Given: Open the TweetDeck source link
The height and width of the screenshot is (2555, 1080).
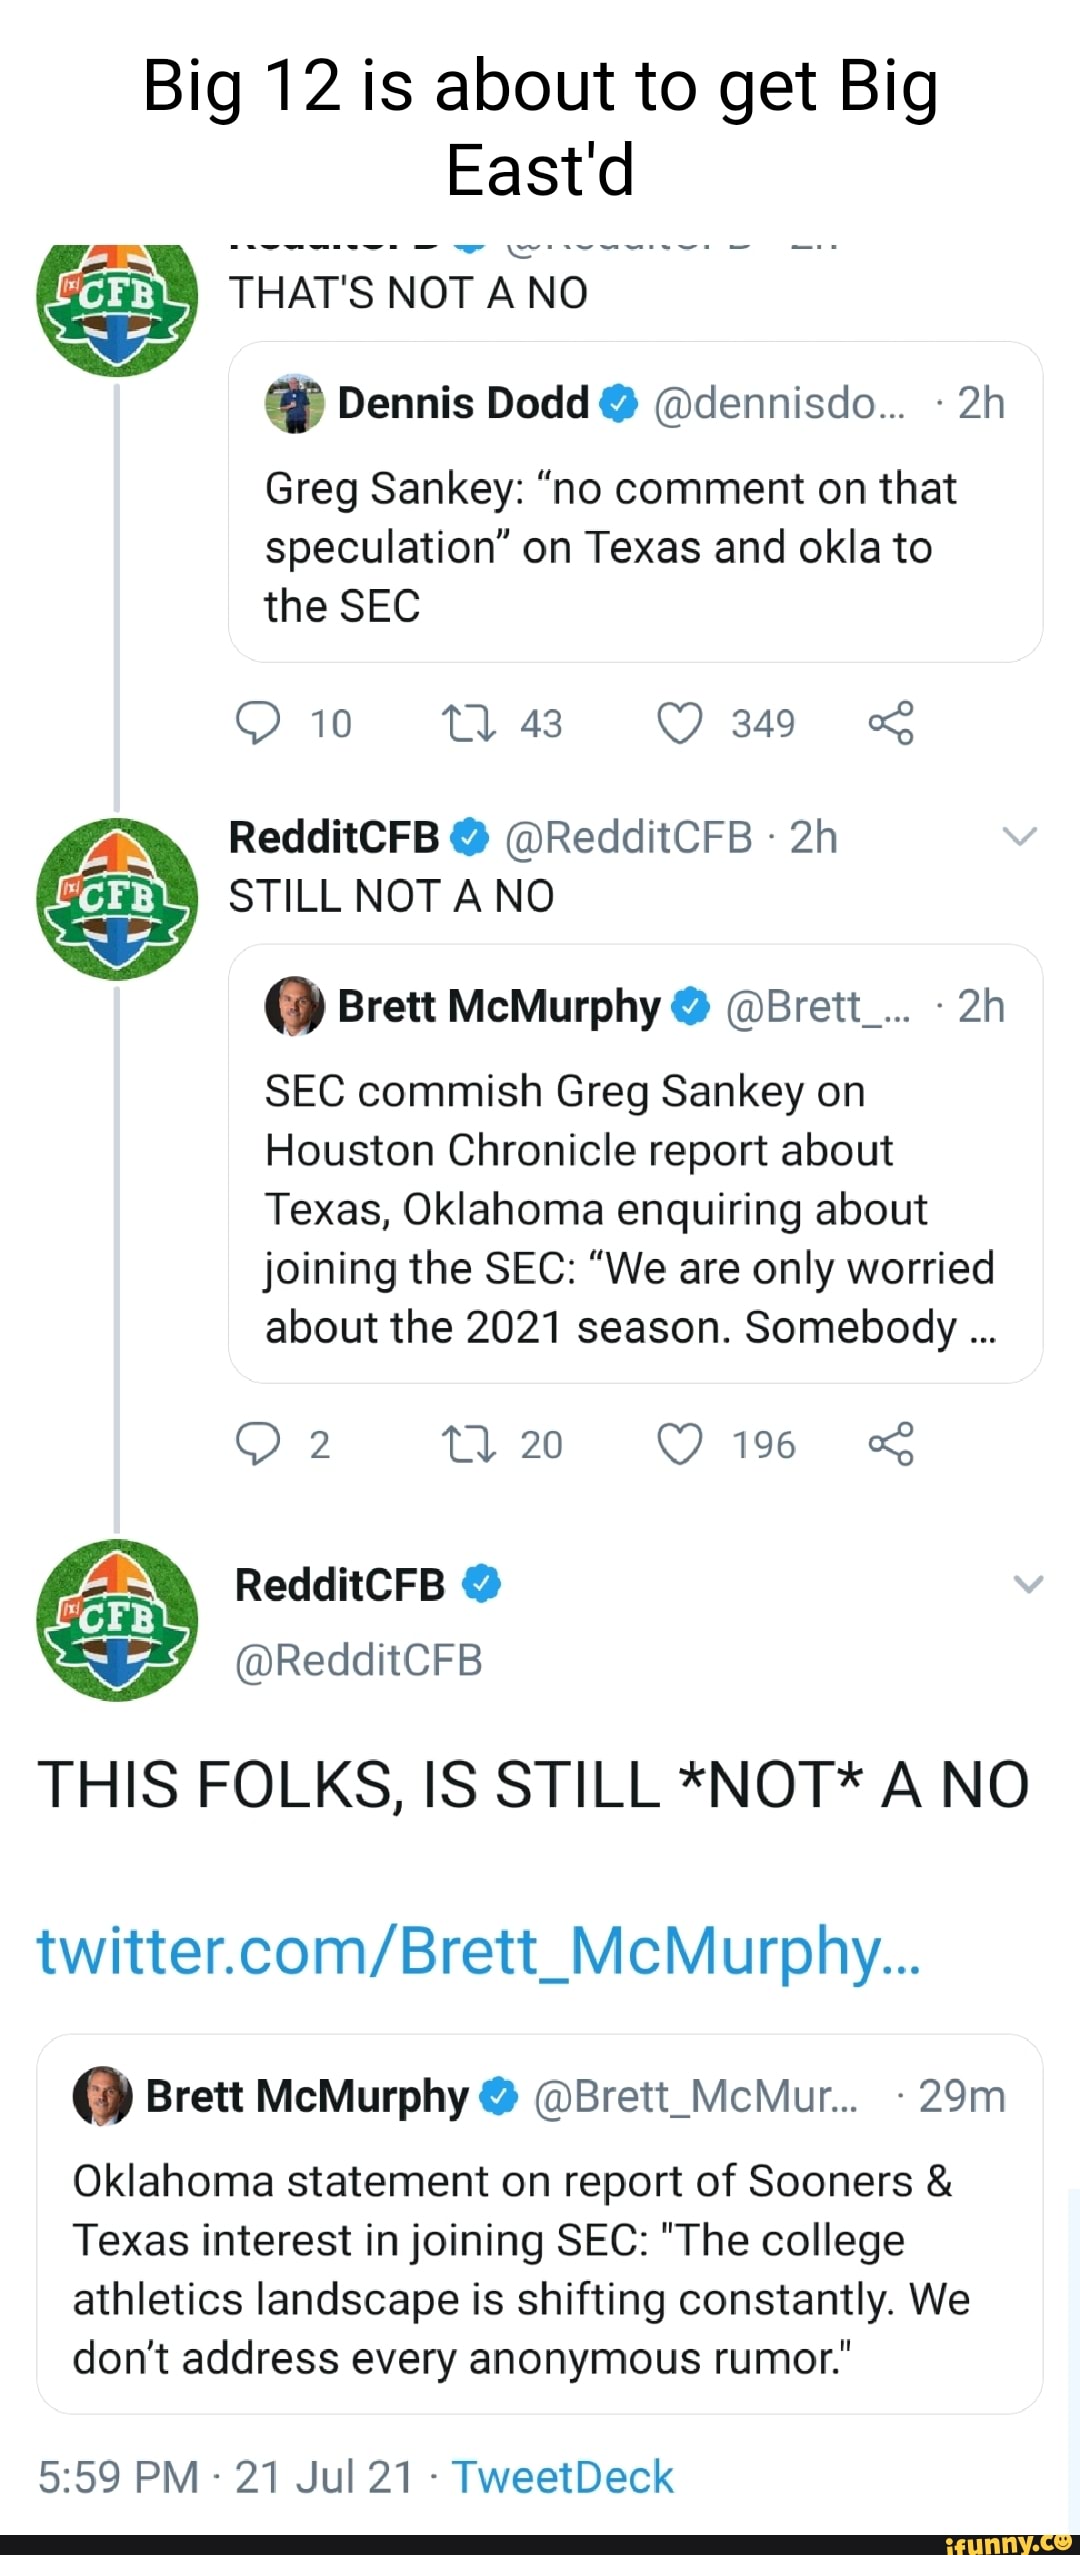Looking at the screenshot, I should (562, 2477).
